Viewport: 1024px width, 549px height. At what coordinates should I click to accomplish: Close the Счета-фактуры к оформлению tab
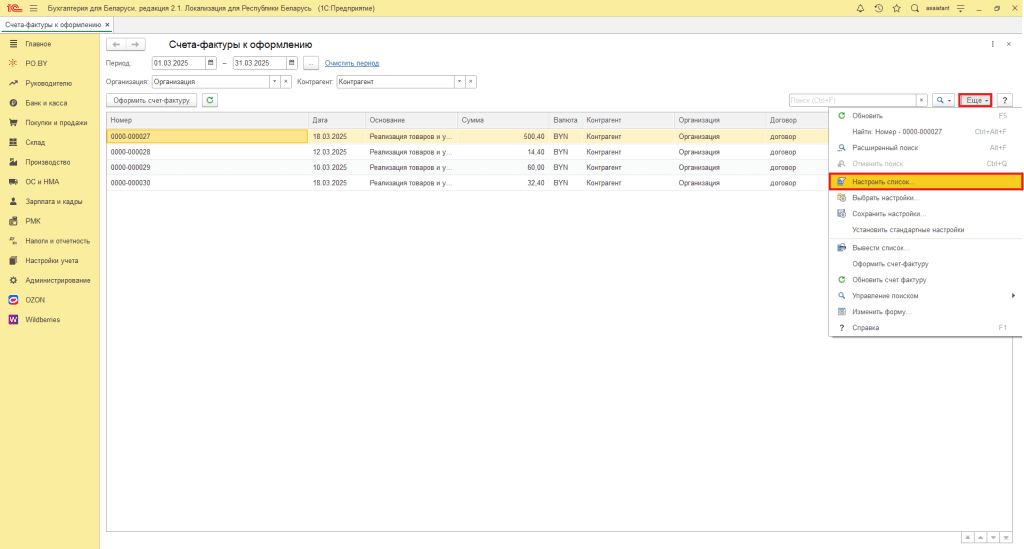(x=108, y=25)
